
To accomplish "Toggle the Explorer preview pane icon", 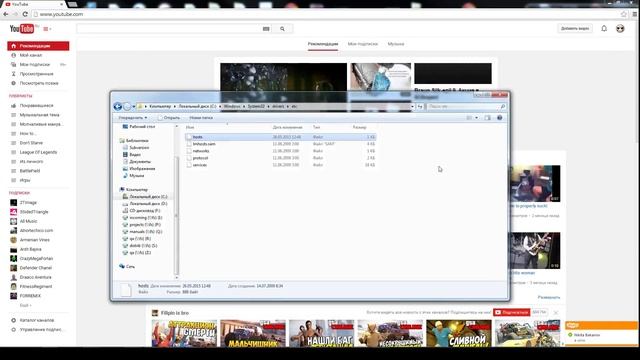I will coord(487,118).
